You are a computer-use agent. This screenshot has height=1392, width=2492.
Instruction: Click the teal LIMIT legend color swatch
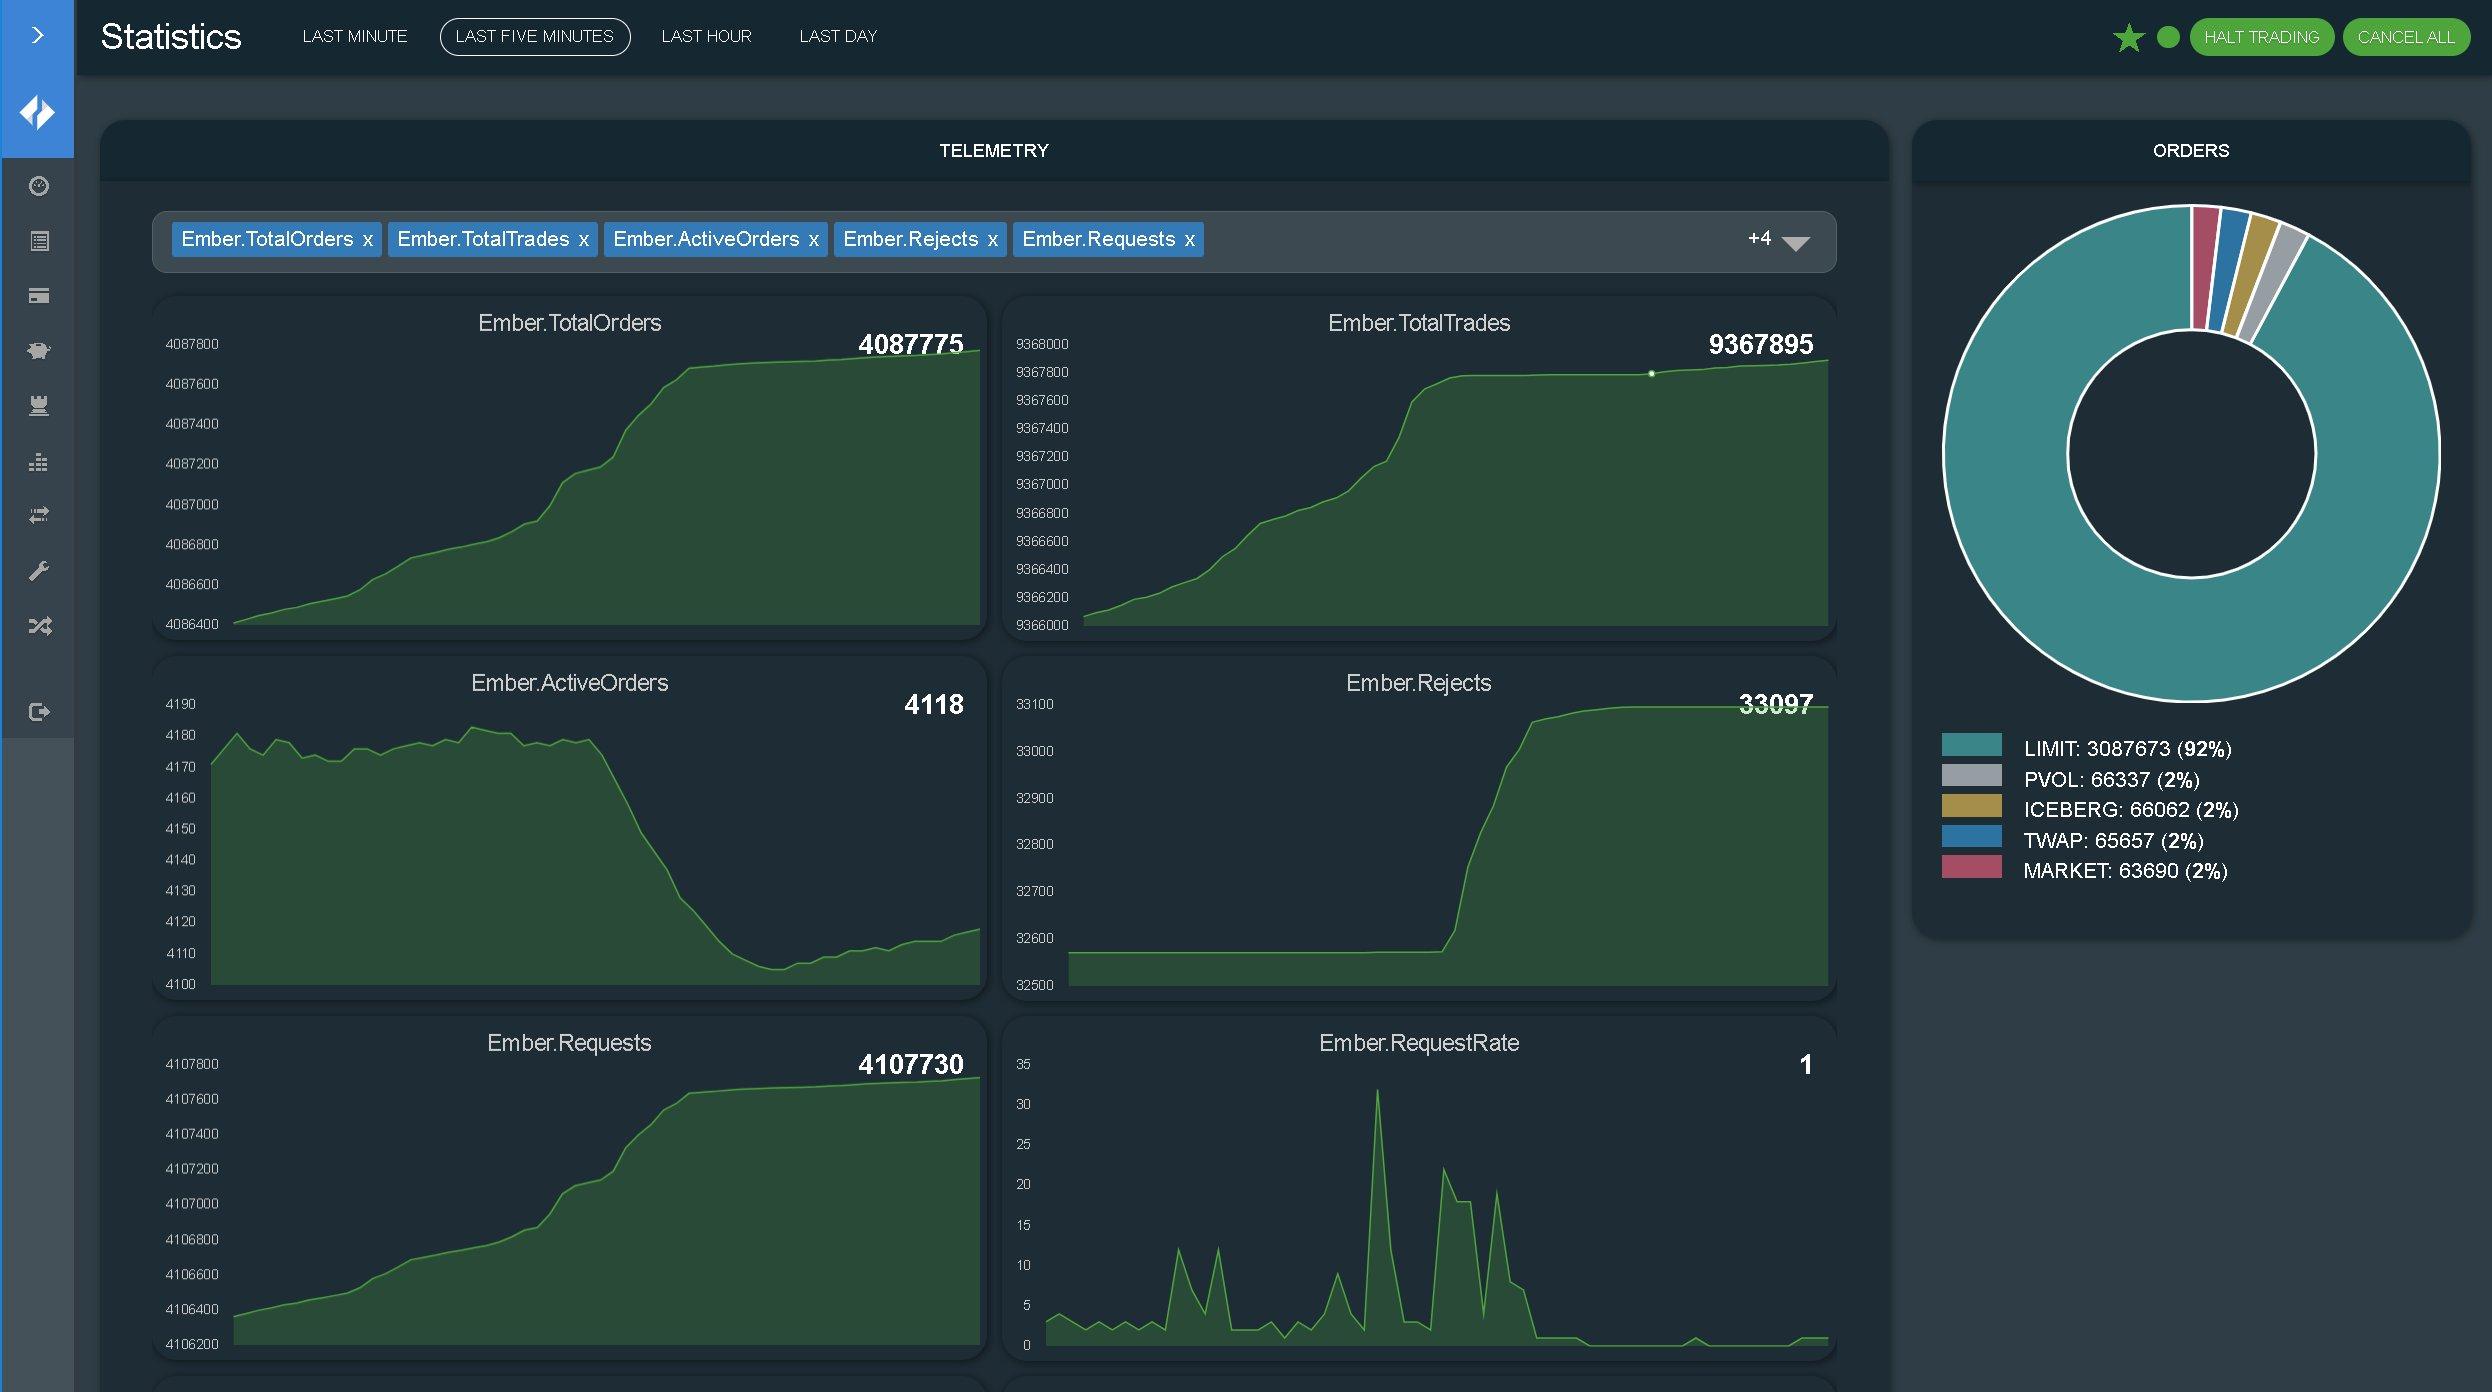1972,747
